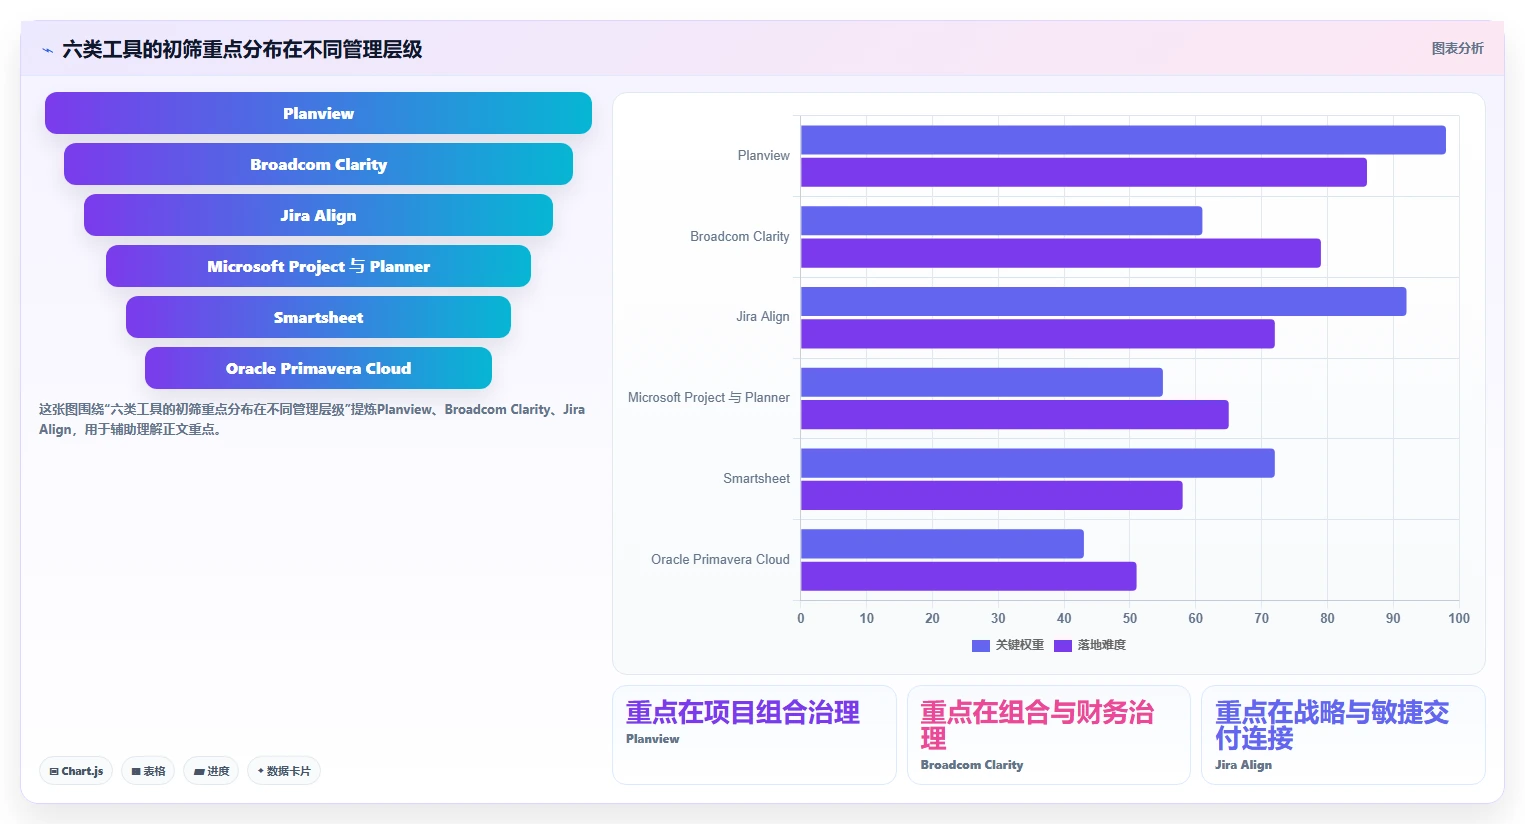Click the 表格 tag chip
This screenshot has height=824, width=1525.
tap(148, 771)
